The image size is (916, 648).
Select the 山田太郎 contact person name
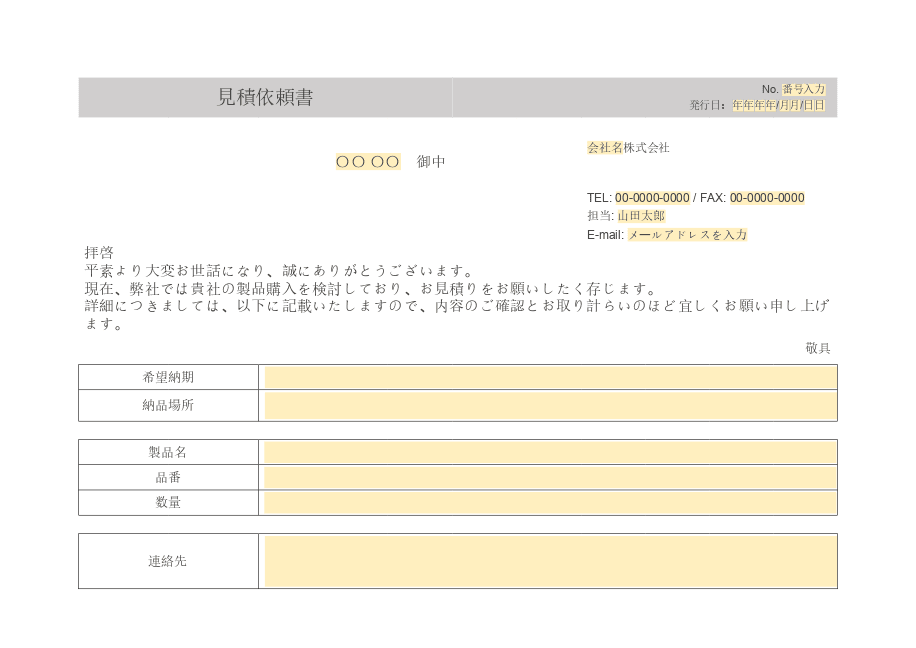[x=640, y=216]
